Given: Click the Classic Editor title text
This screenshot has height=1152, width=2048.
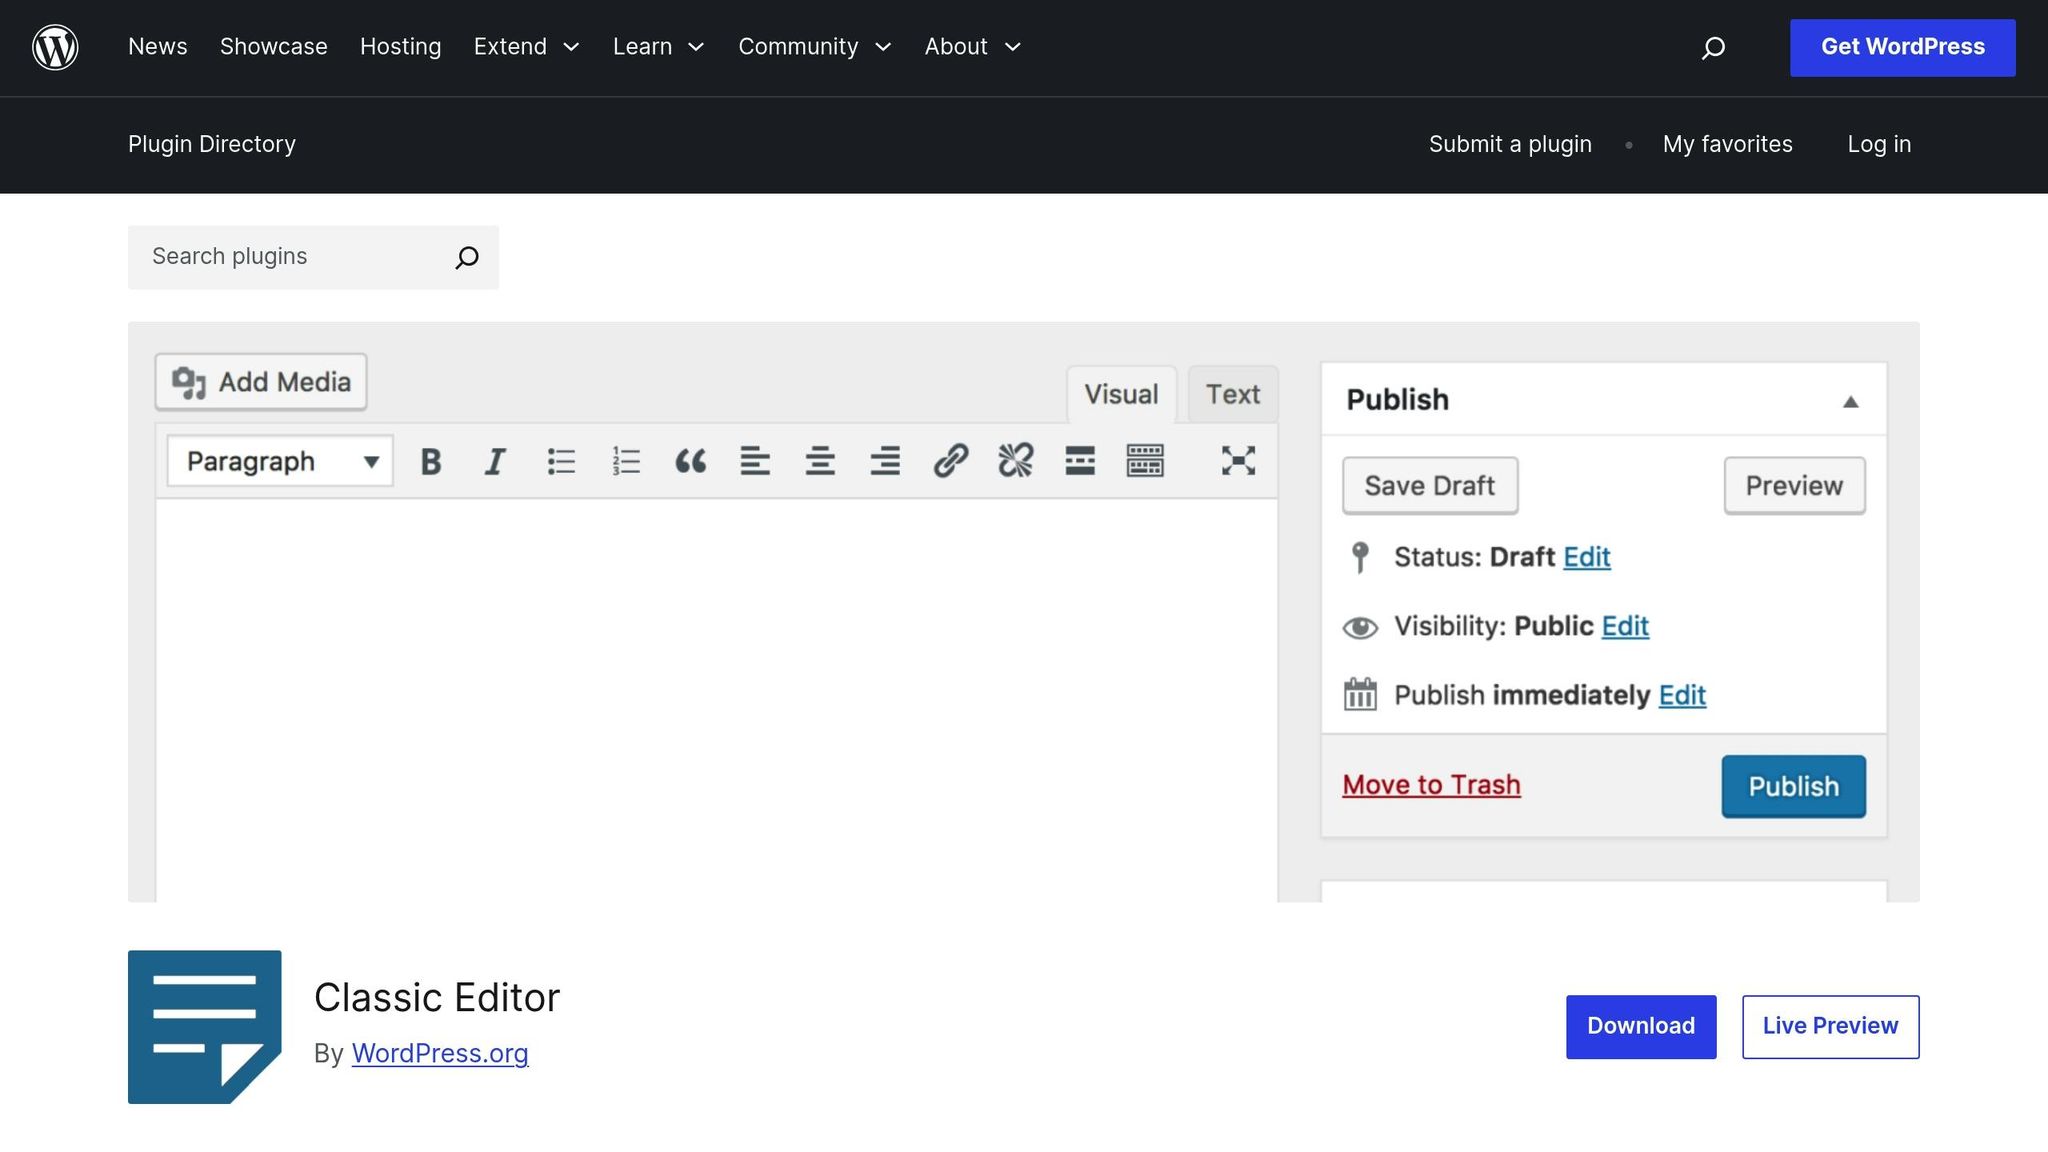Looking at the screenshot, I should pos(437,997).
